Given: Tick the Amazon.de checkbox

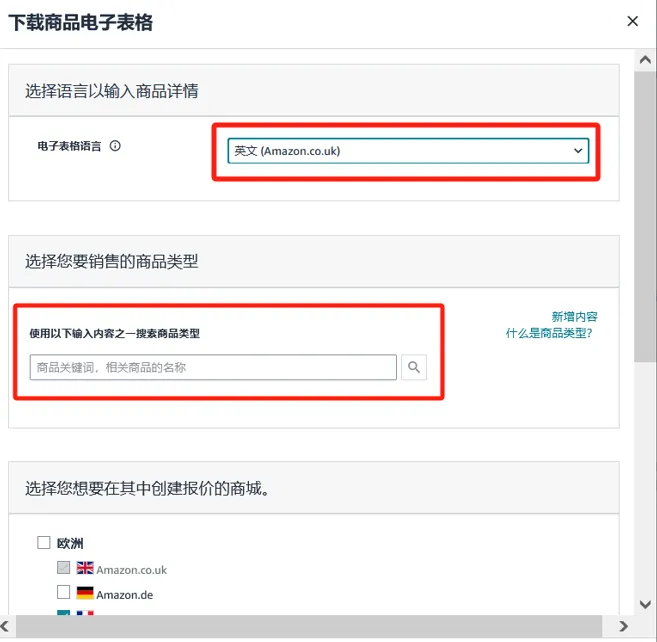Looking at the screenshot, I should [x=64, y=593].
